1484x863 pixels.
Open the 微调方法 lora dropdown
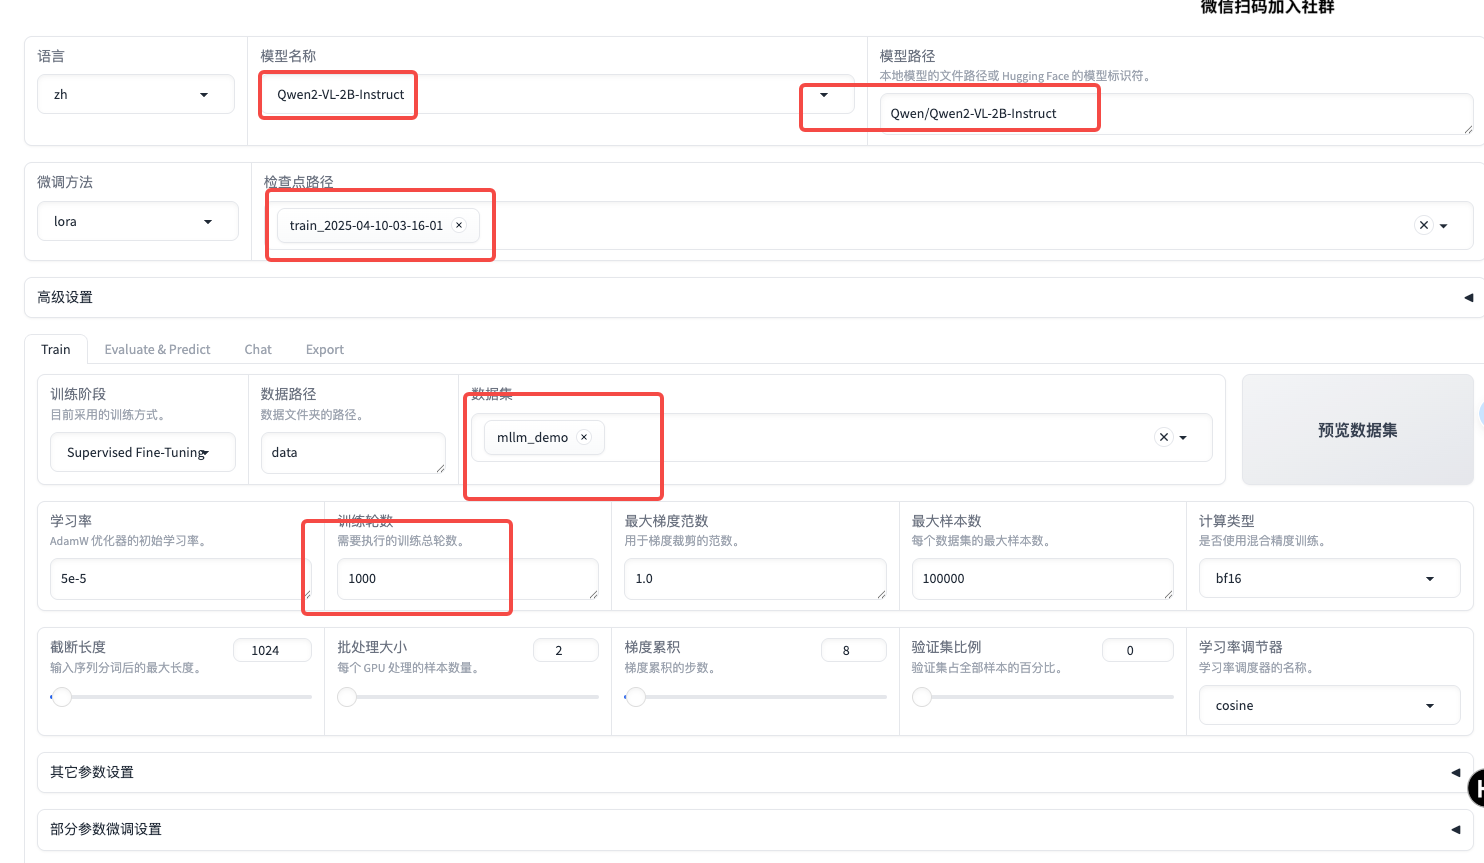point(138,221)
